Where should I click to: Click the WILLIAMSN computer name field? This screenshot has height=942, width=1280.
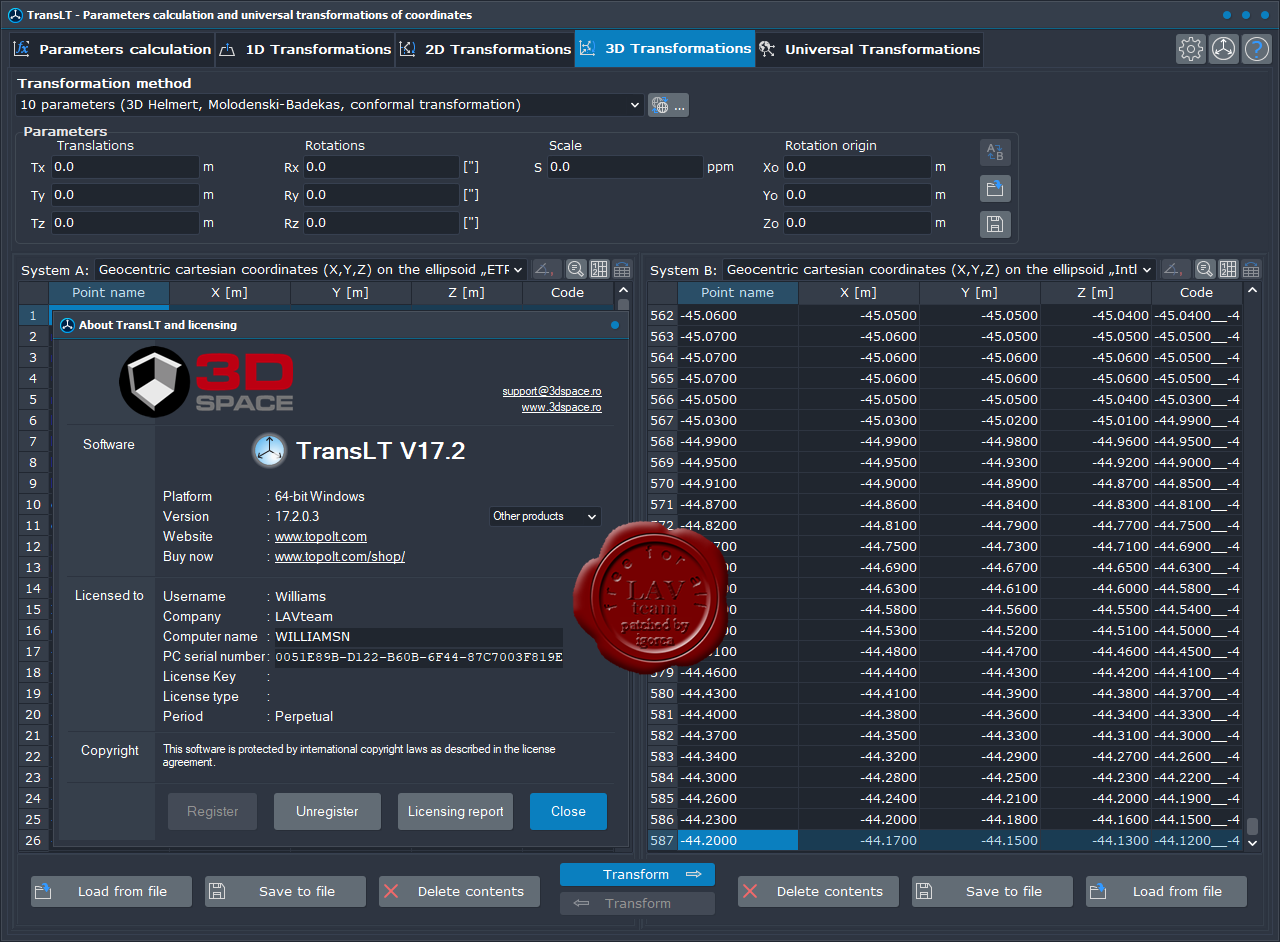(418, 637)
